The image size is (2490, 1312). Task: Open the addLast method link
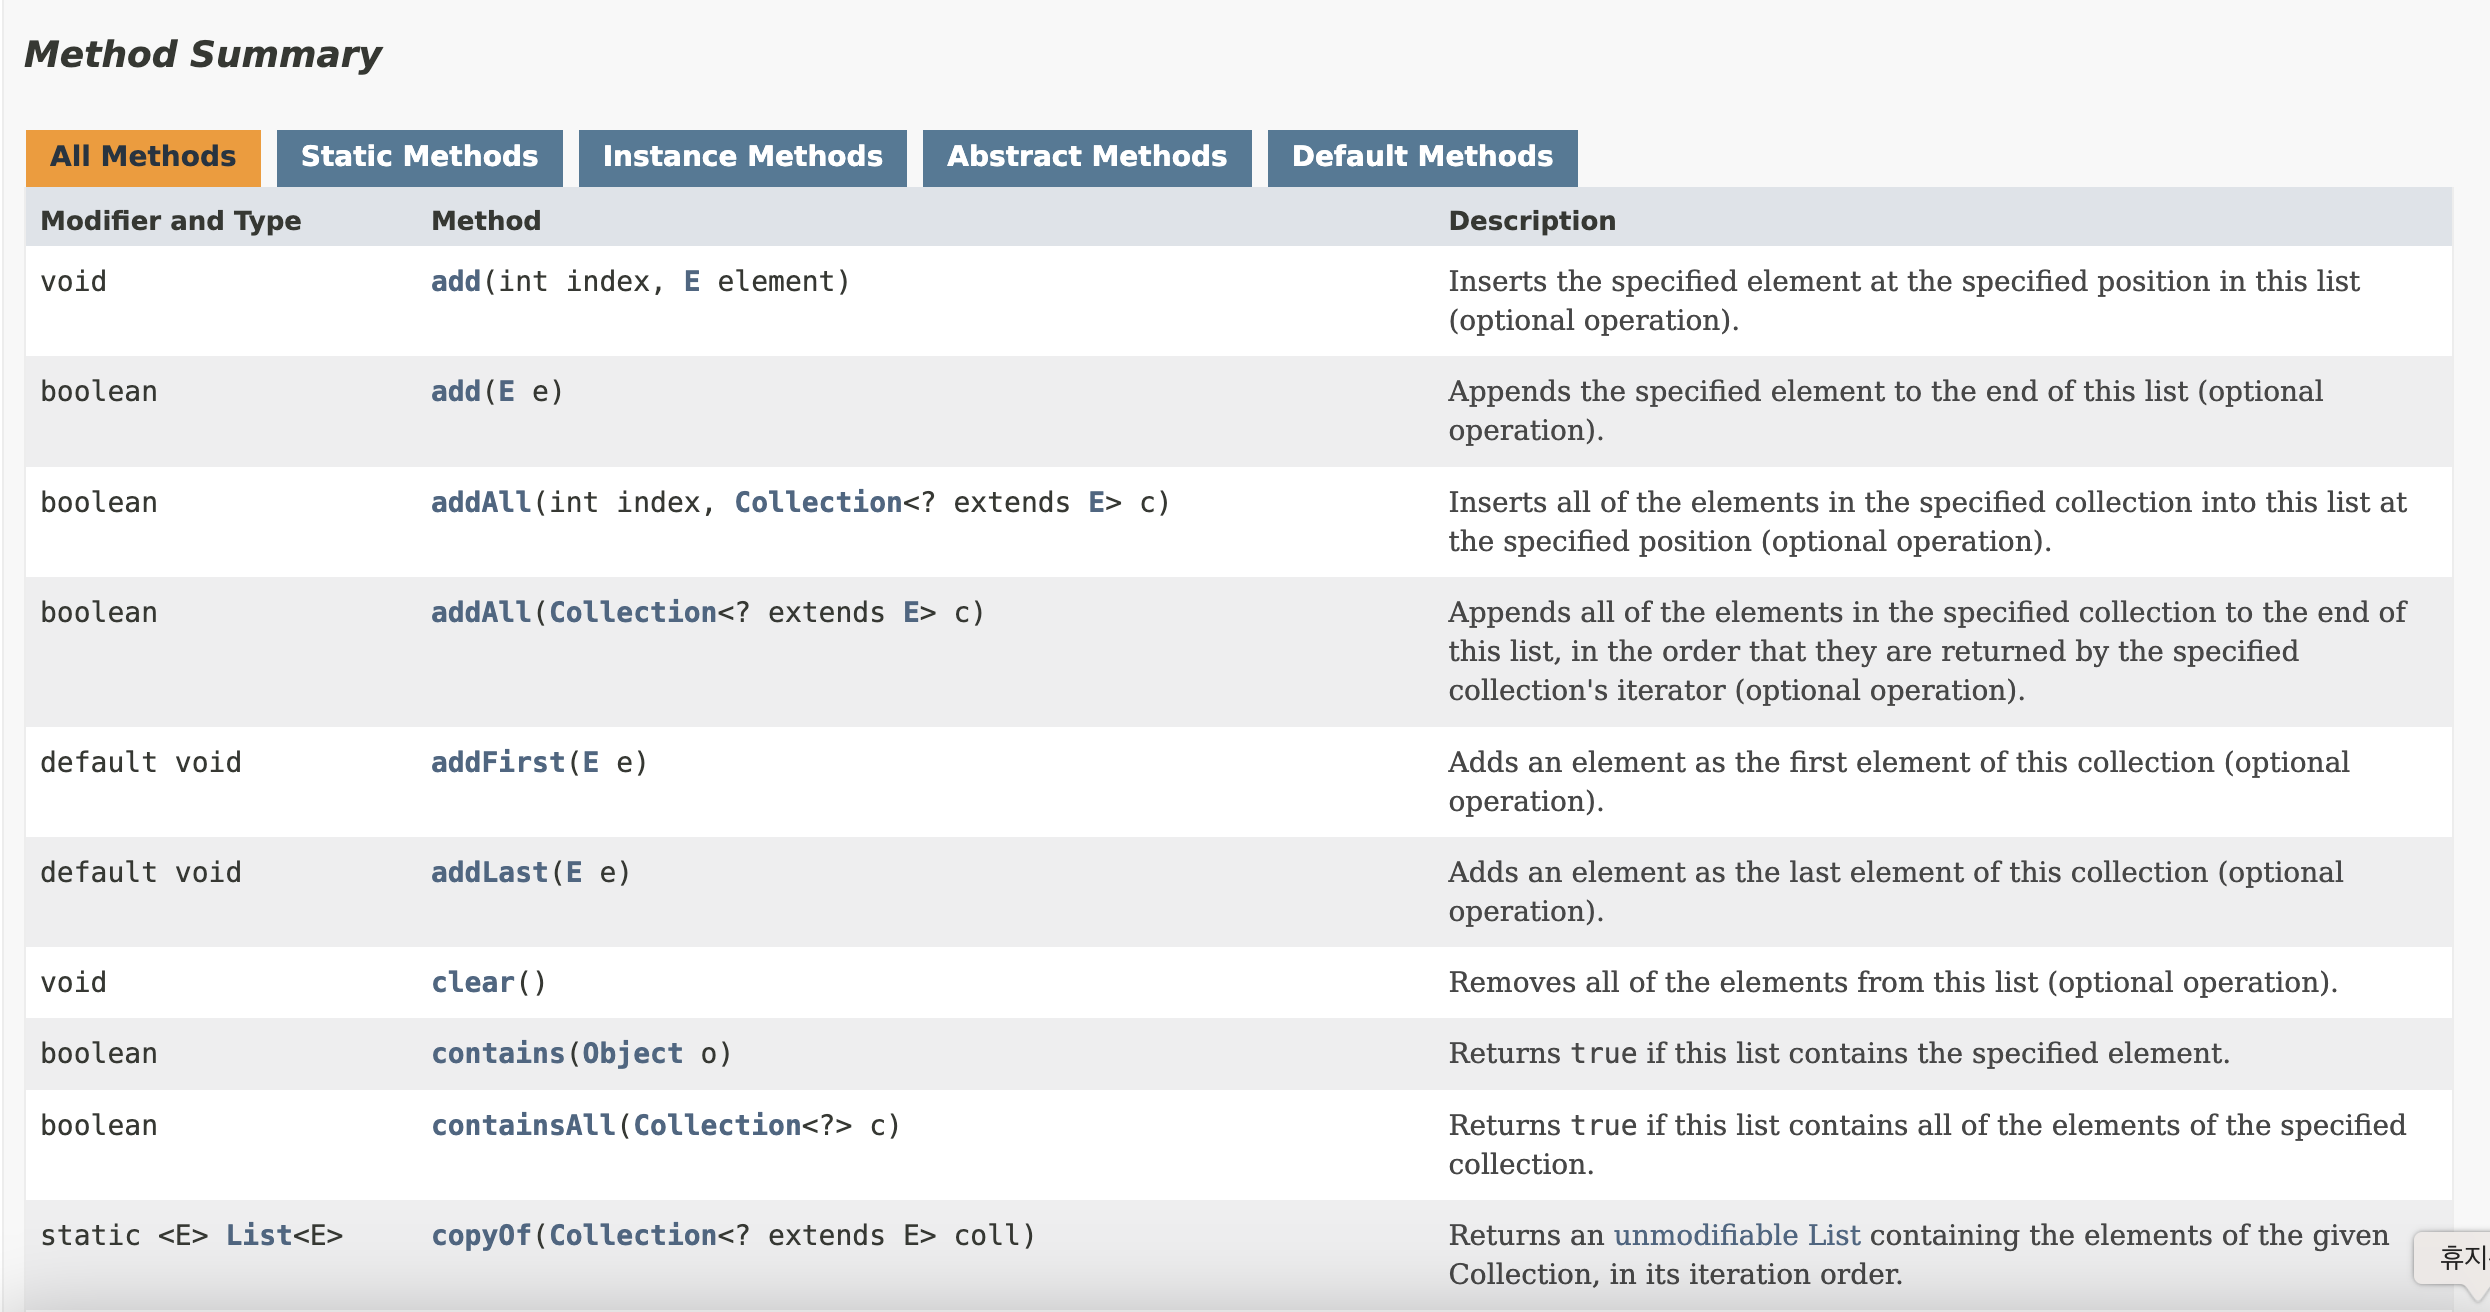pos(489,872)
